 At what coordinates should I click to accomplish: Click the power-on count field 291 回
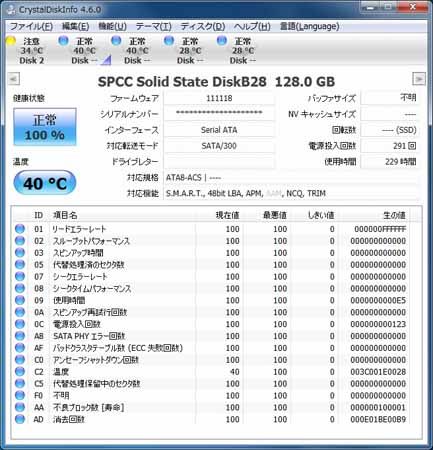point(389,146)
